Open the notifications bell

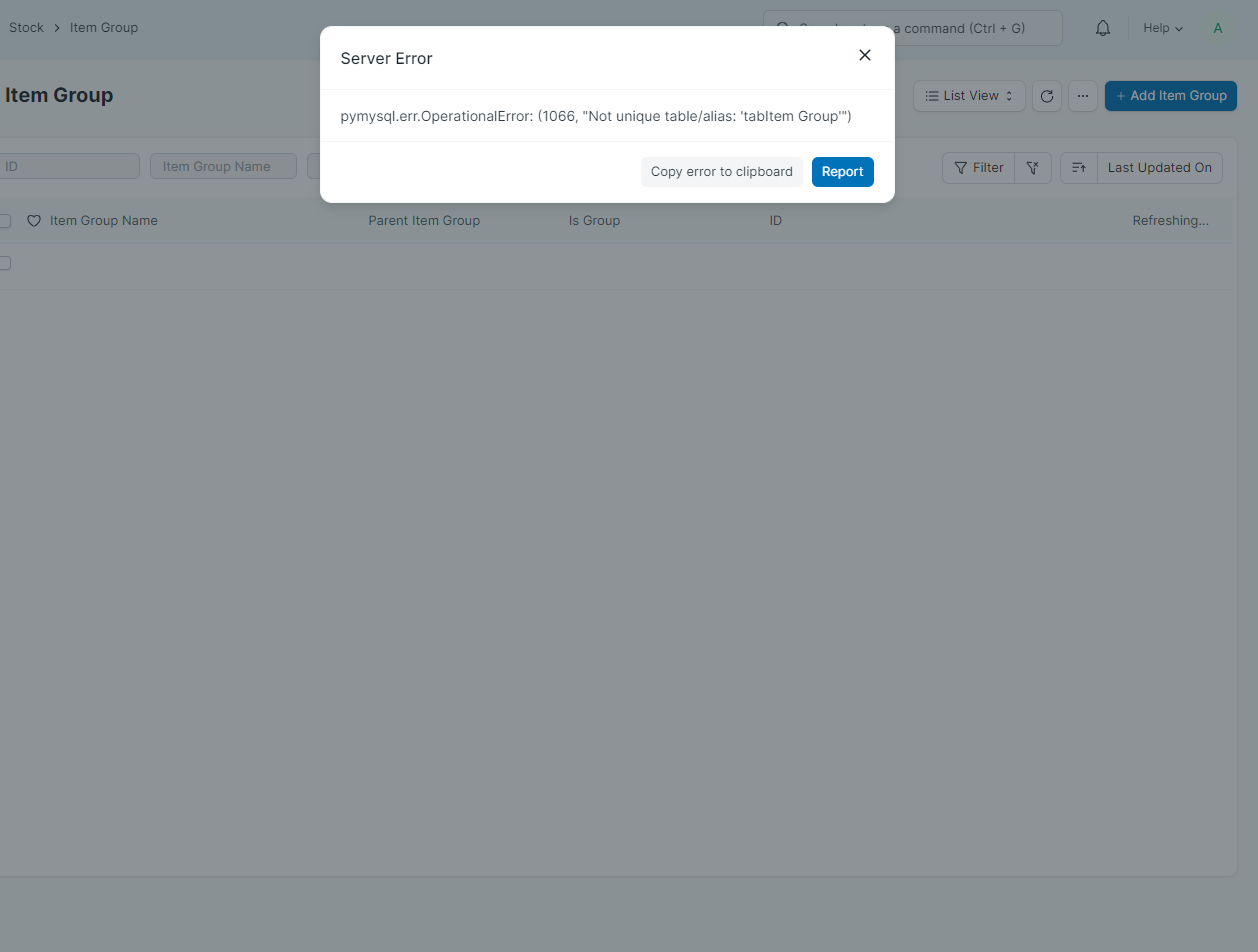click(1102, 27)
